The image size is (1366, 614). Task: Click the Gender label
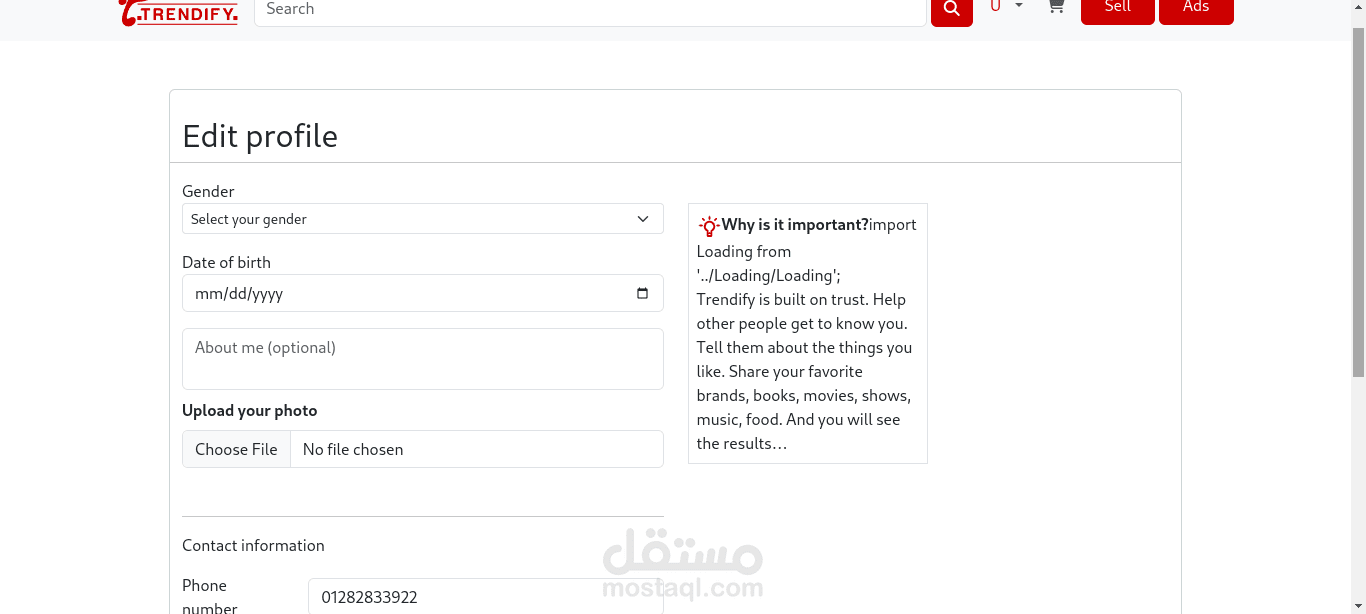click(208, 191)
